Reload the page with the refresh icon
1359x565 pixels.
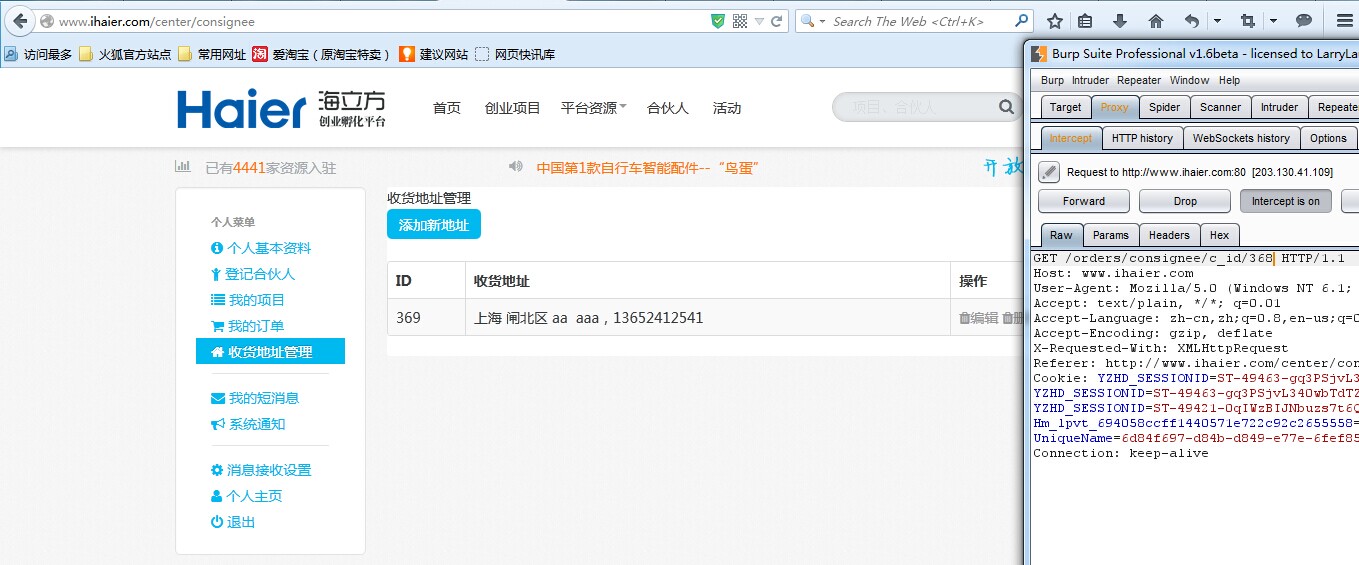coord(777,21)
